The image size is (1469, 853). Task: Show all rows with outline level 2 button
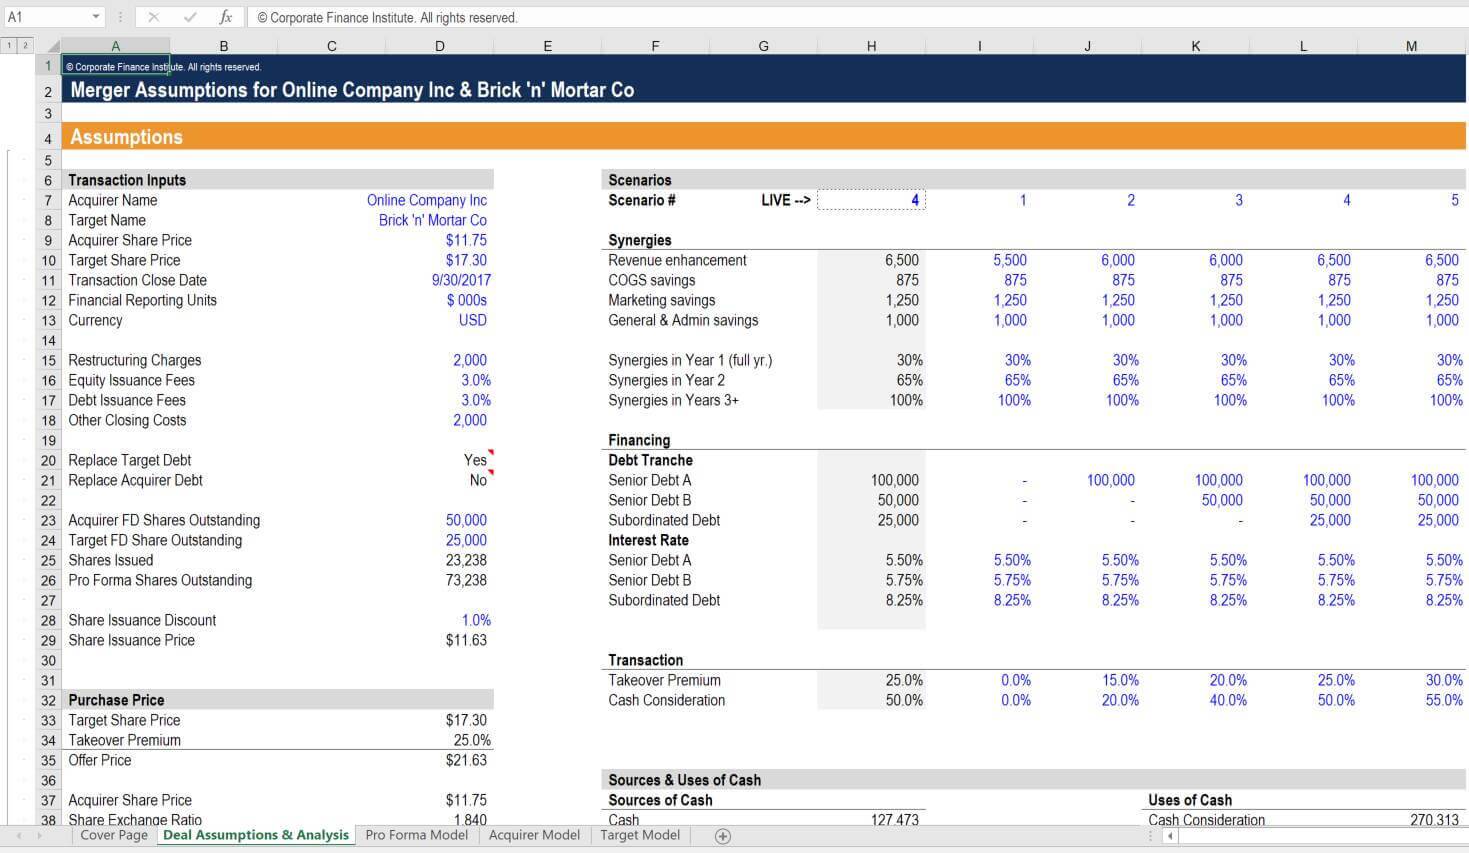point(25,46)
